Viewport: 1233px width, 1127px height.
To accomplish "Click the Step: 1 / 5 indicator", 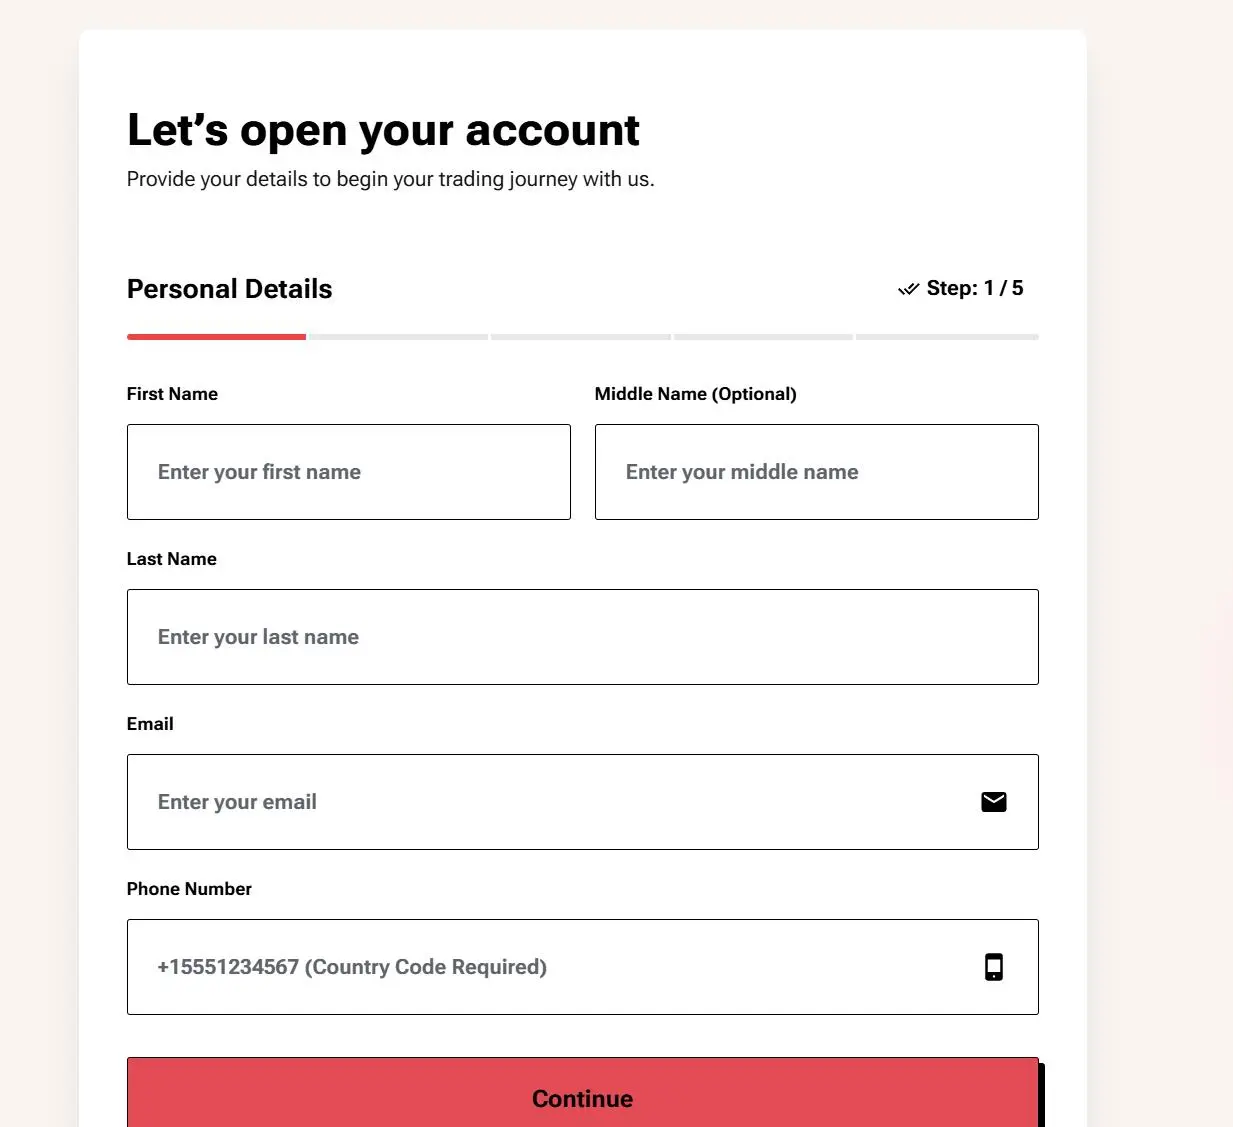I will (975, 288).
